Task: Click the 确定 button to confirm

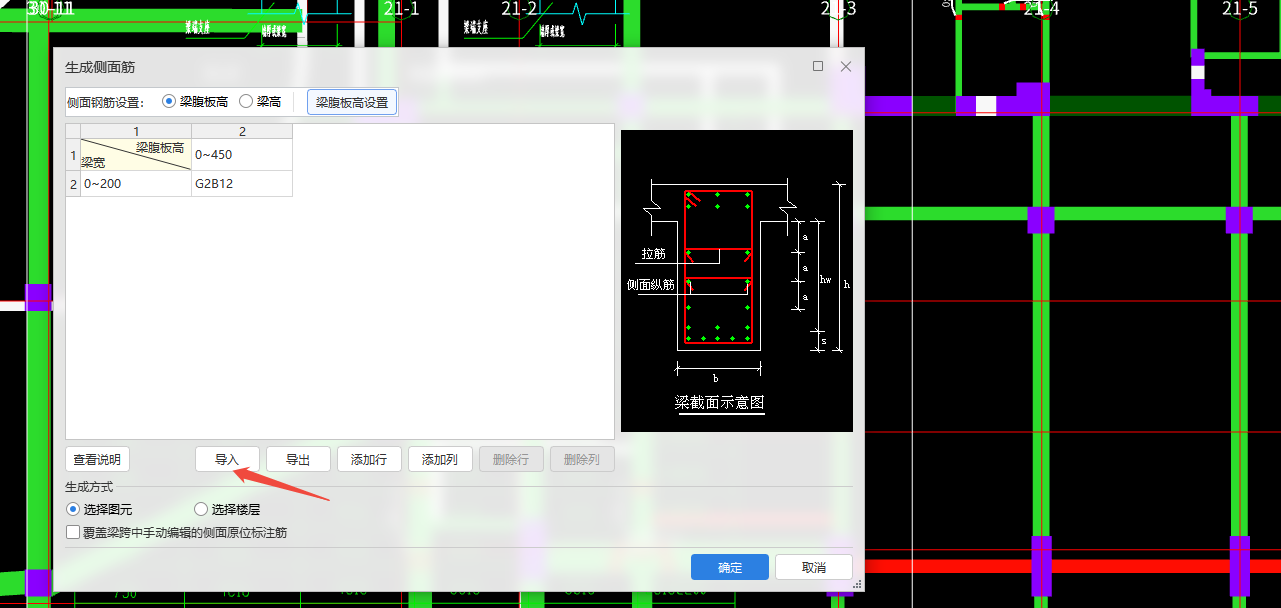Action: (x=729, y=566)
